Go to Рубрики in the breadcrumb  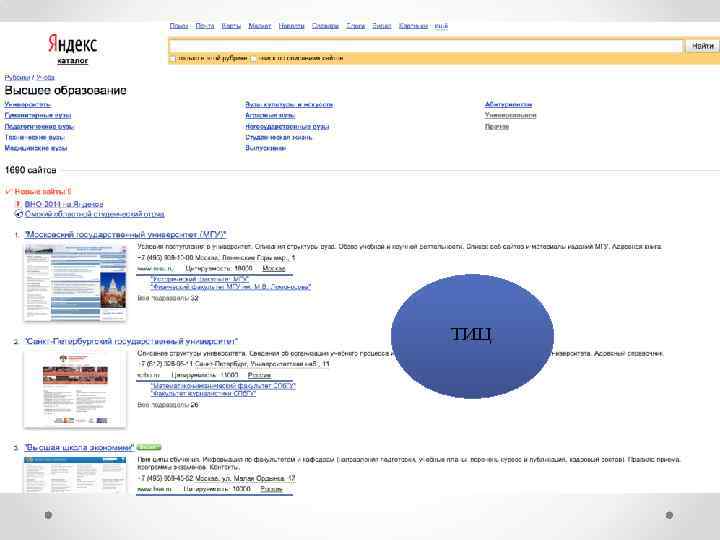pyautogui.click(x=17, y=77)
